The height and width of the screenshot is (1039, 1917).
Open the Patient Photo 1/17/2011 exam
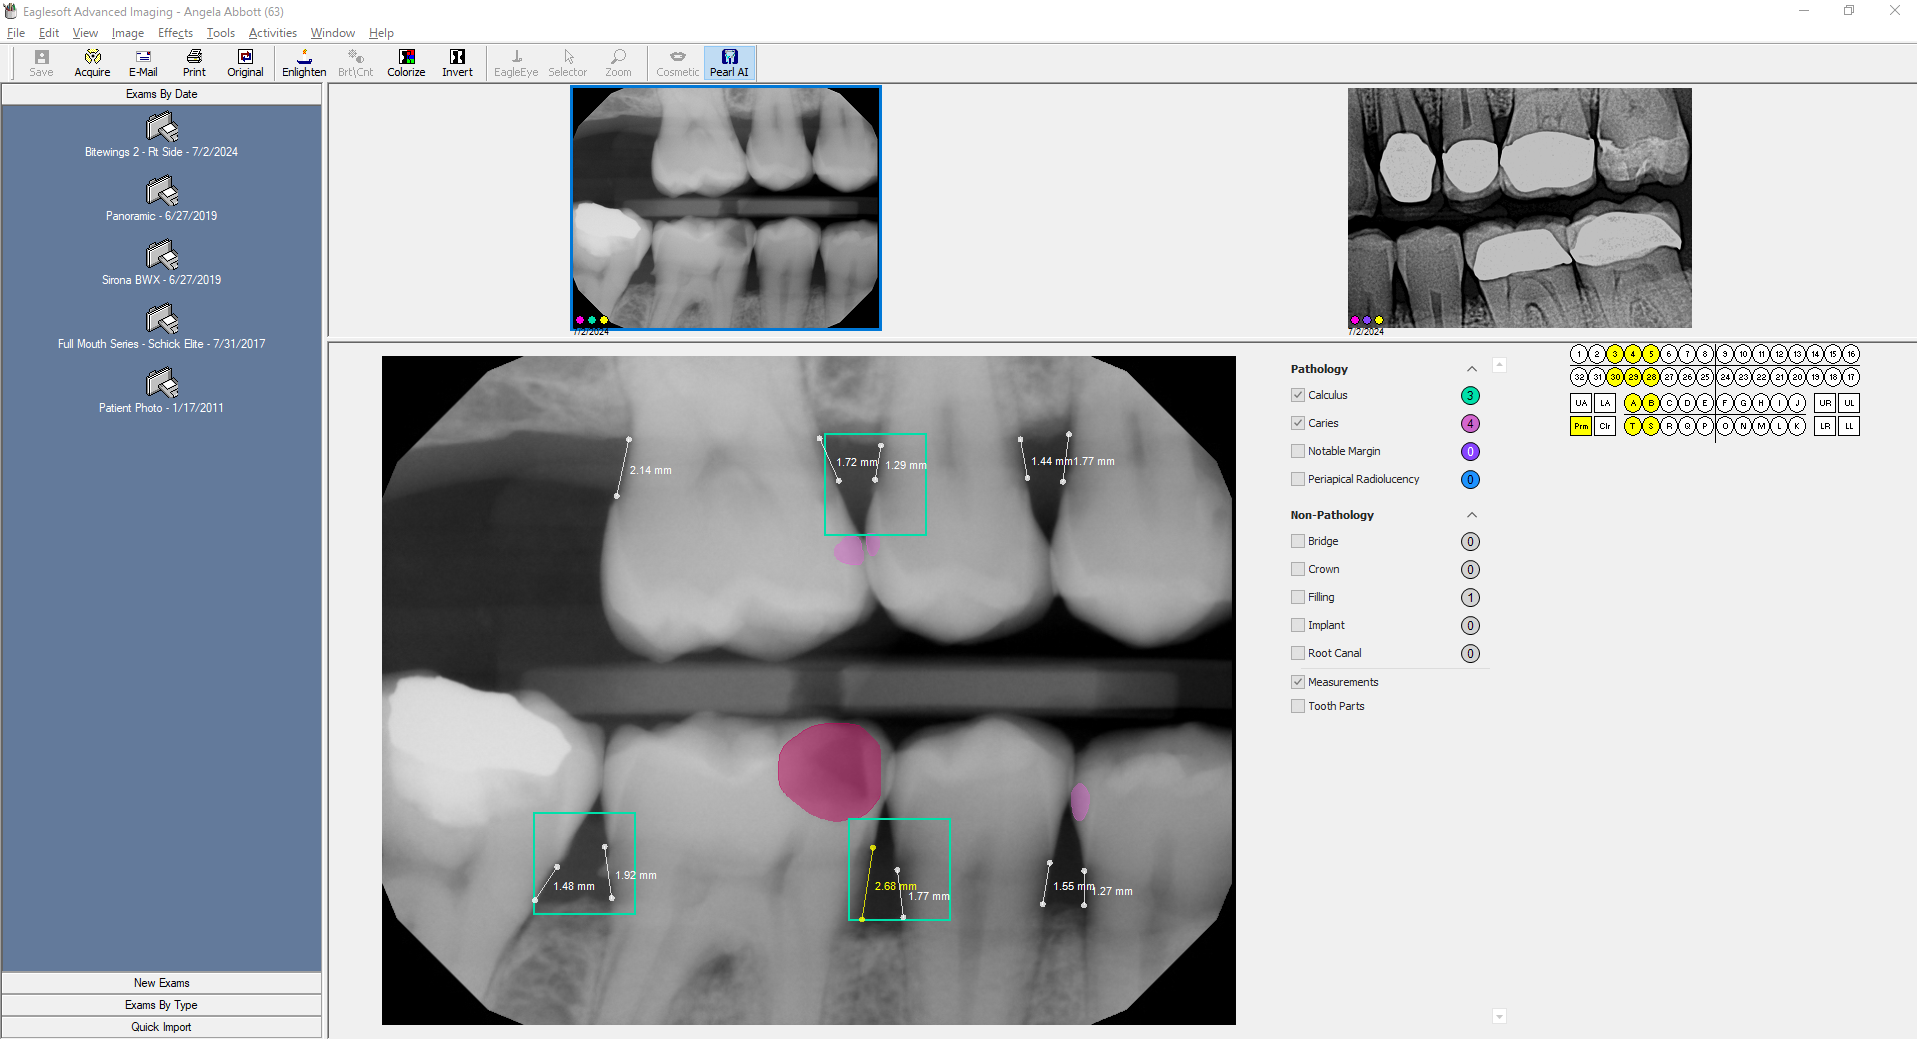tap(161, 391)
